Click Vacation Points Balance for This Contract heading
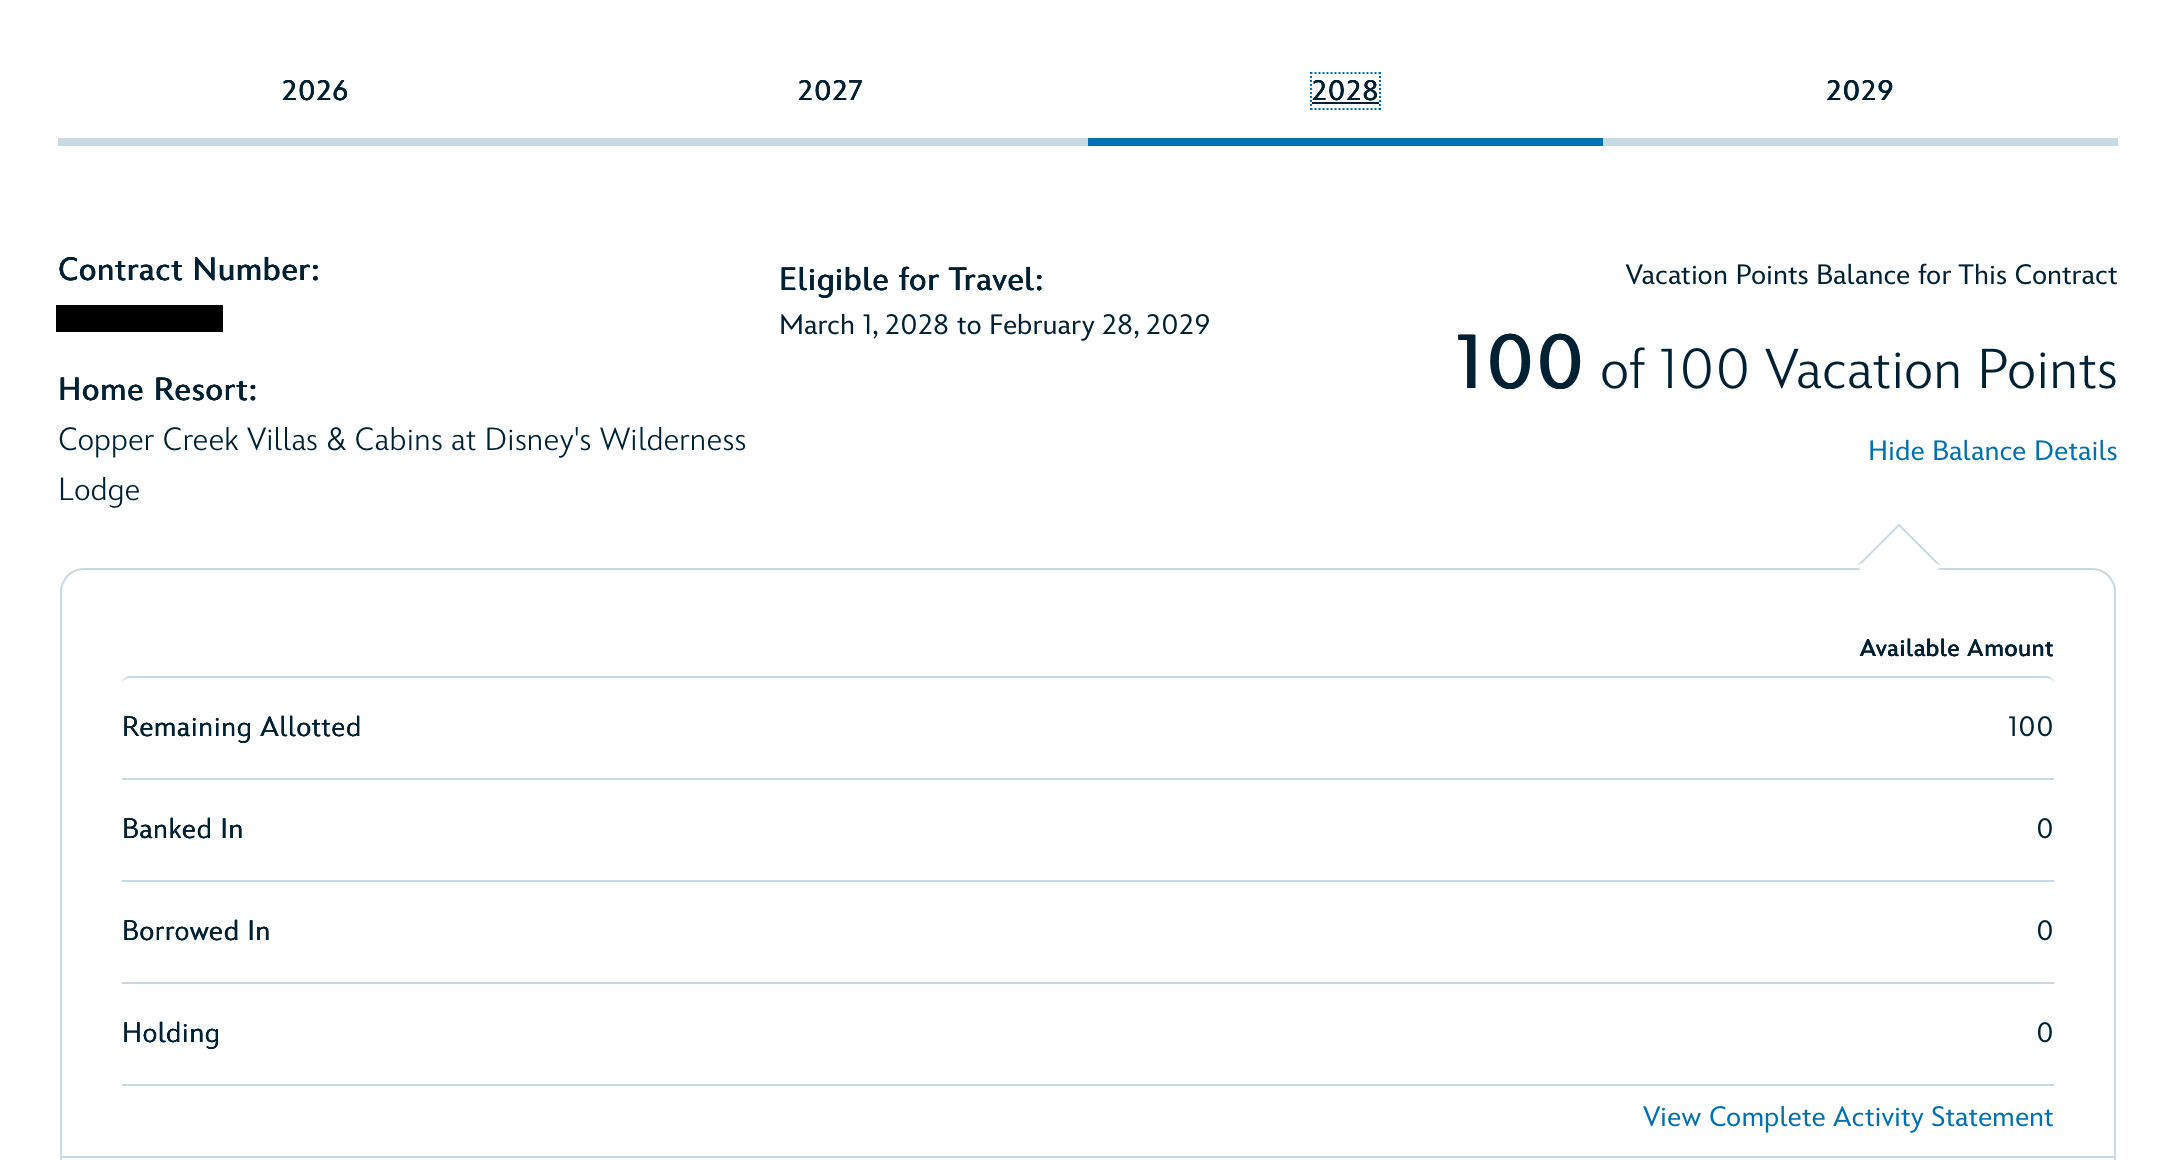The width and height of the screenshot is (2184, 1160). point(1871,275)
